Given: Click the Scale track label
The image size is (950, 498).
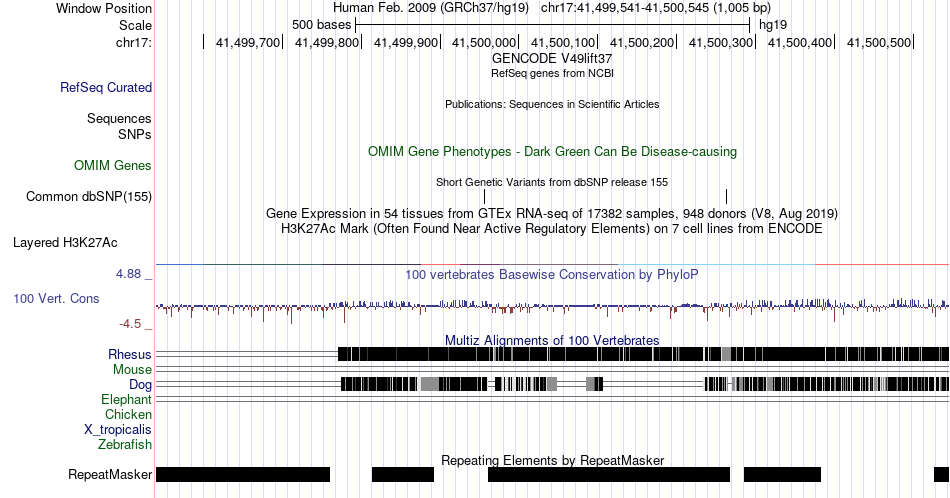Looking at the screenshot, I should (135, 25).
